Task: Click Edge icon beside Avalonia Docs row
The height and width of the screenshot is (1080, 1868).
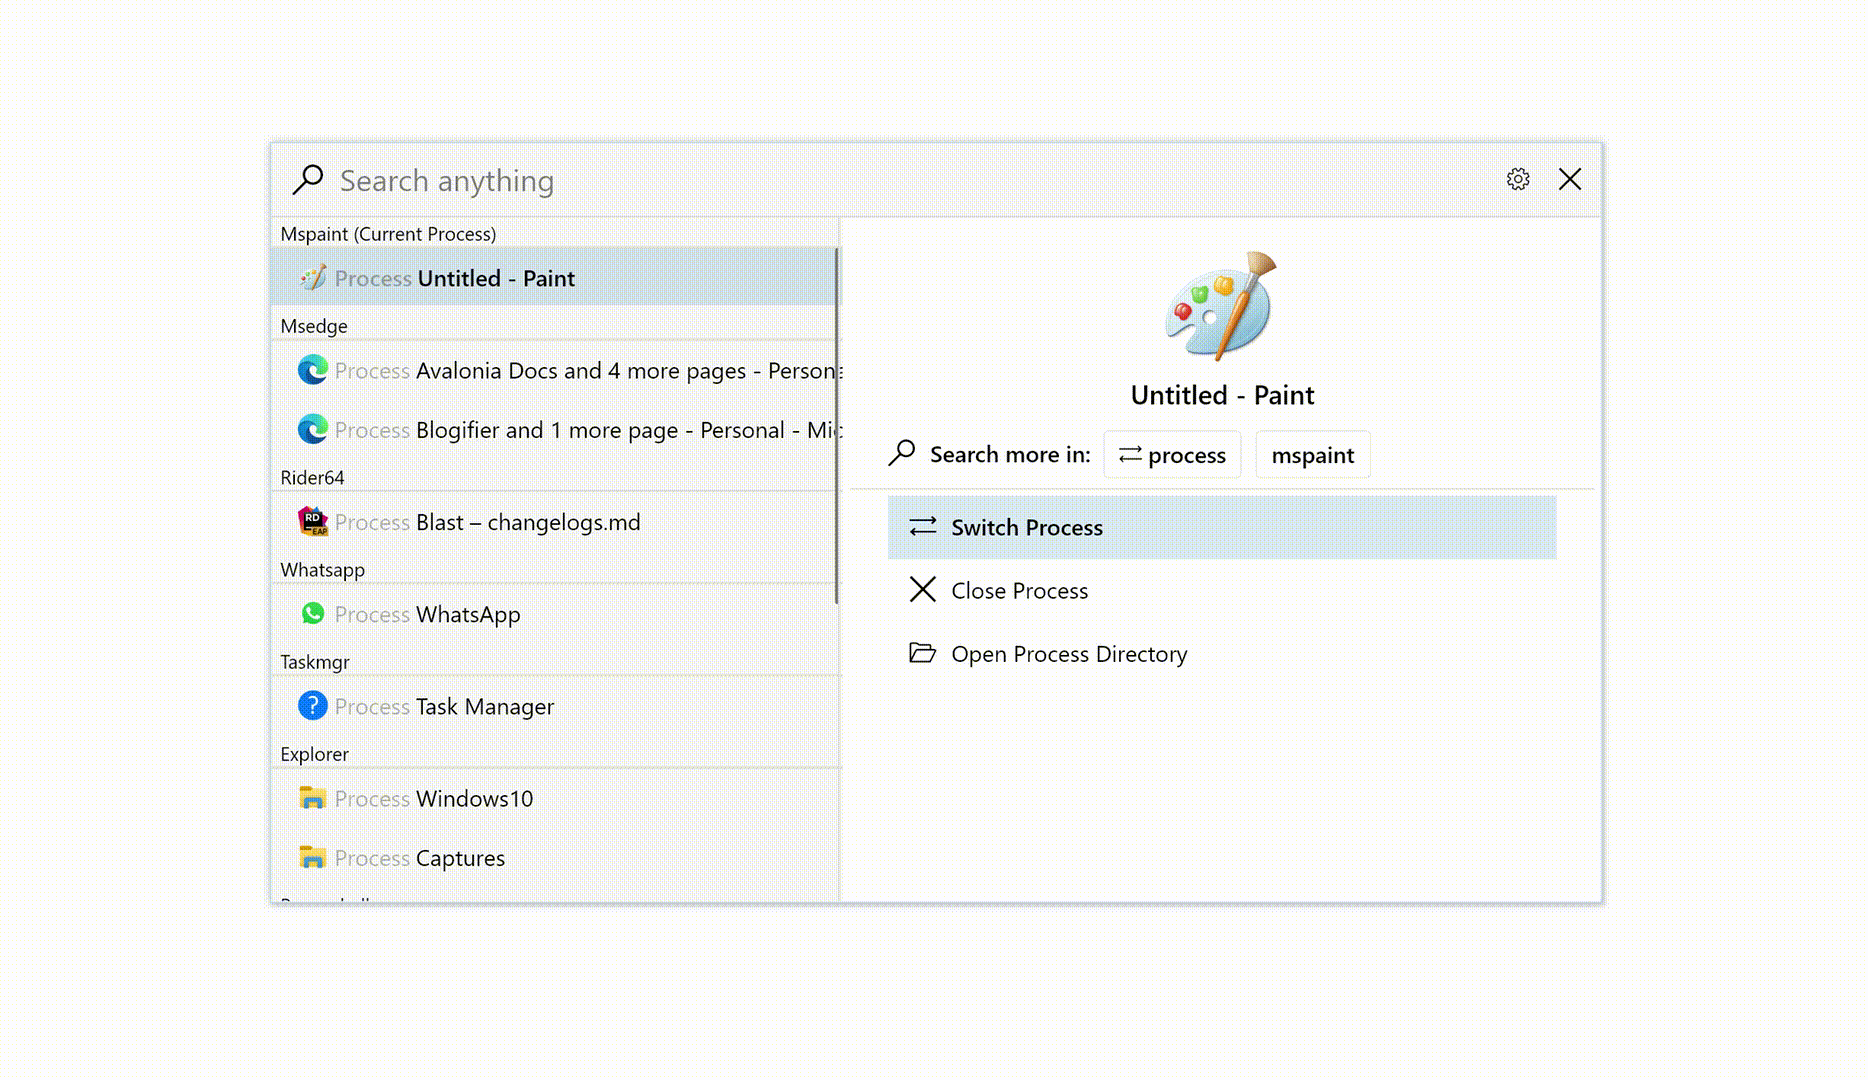Action: click(x=313, y=370)
